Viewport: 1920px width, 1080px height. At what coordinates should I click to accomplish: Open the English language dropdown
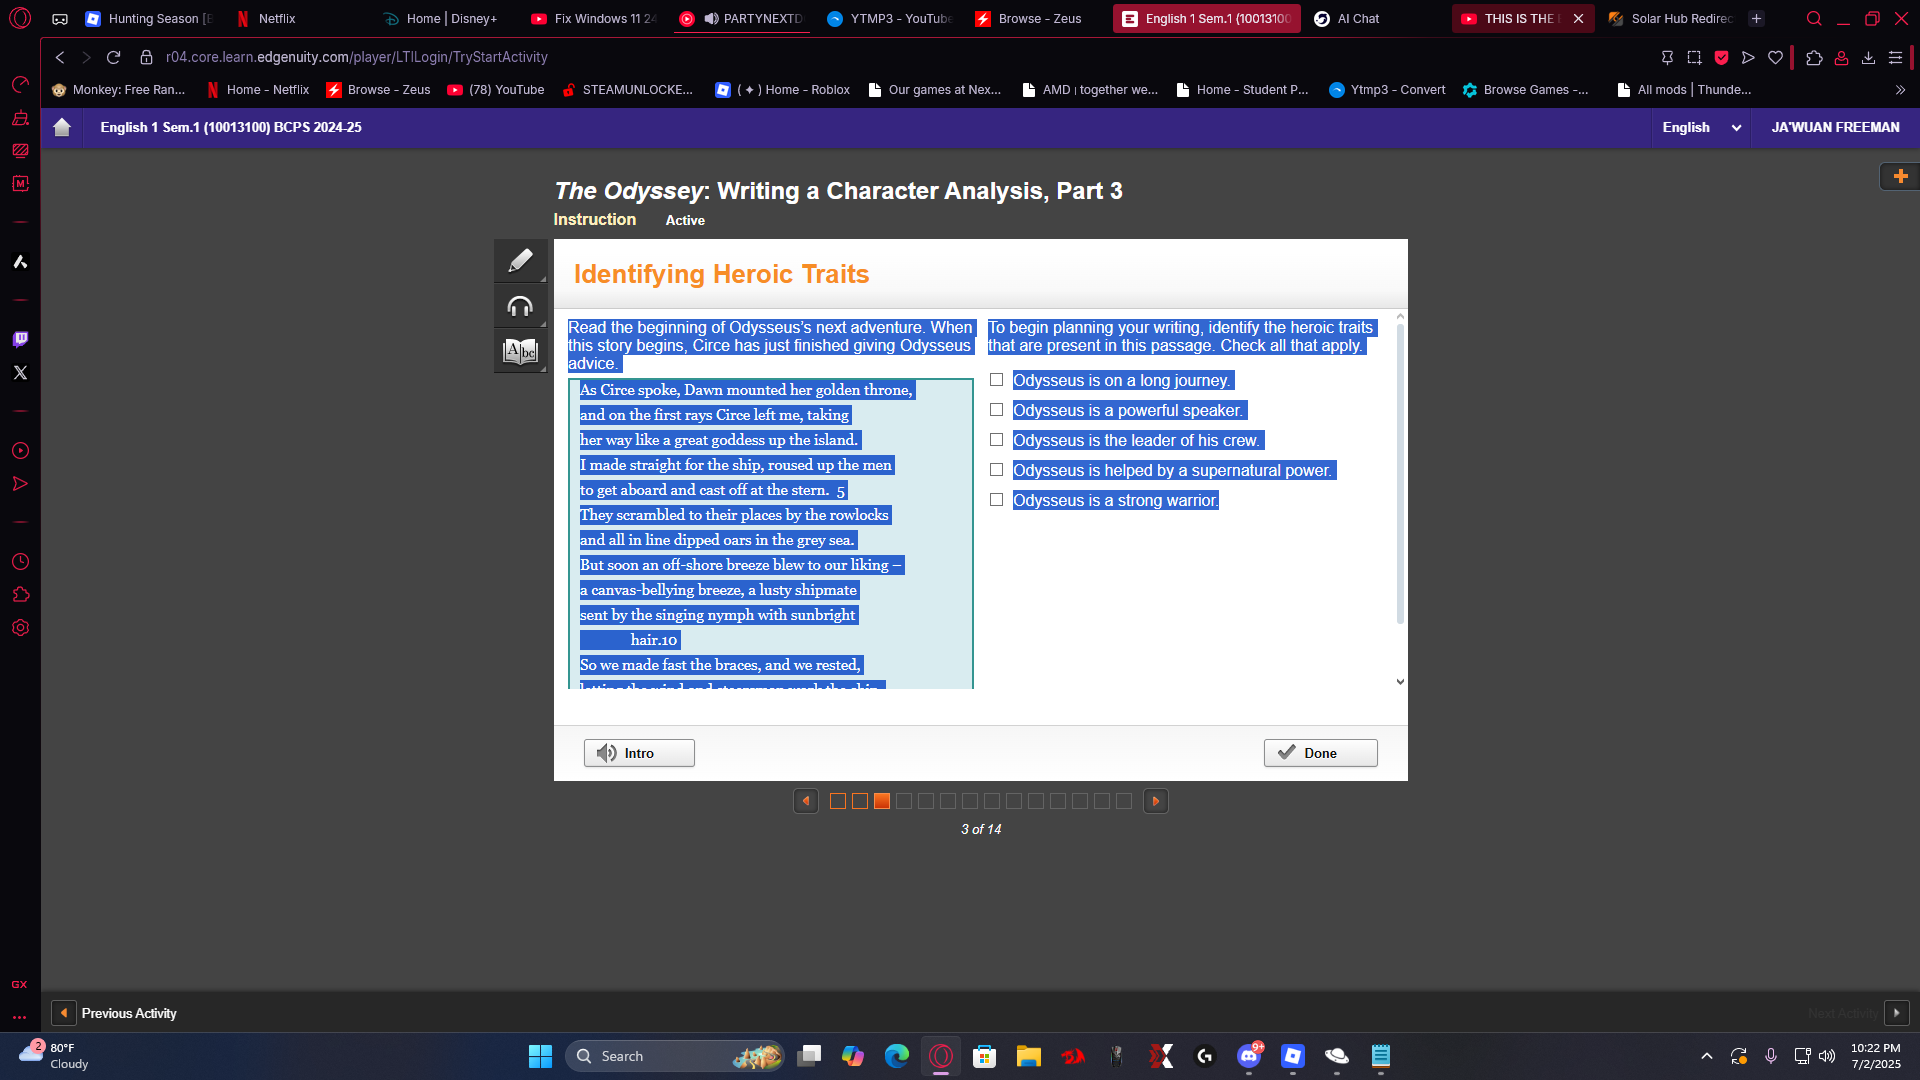click(x=1701, y=127)
